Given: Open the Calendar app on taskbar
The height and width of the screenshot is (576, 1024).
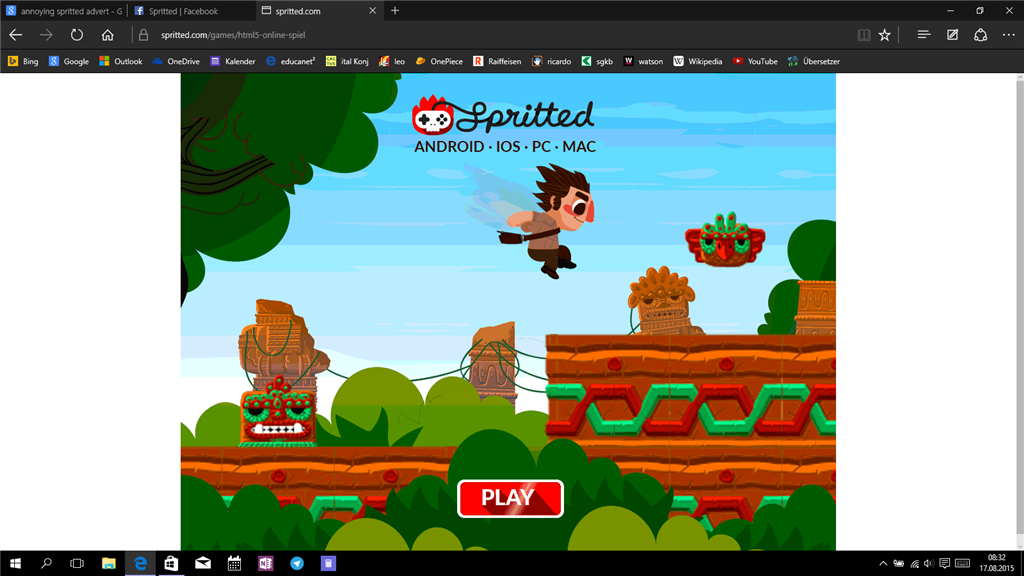Looking at the screenshot, I should coord(234,563).
